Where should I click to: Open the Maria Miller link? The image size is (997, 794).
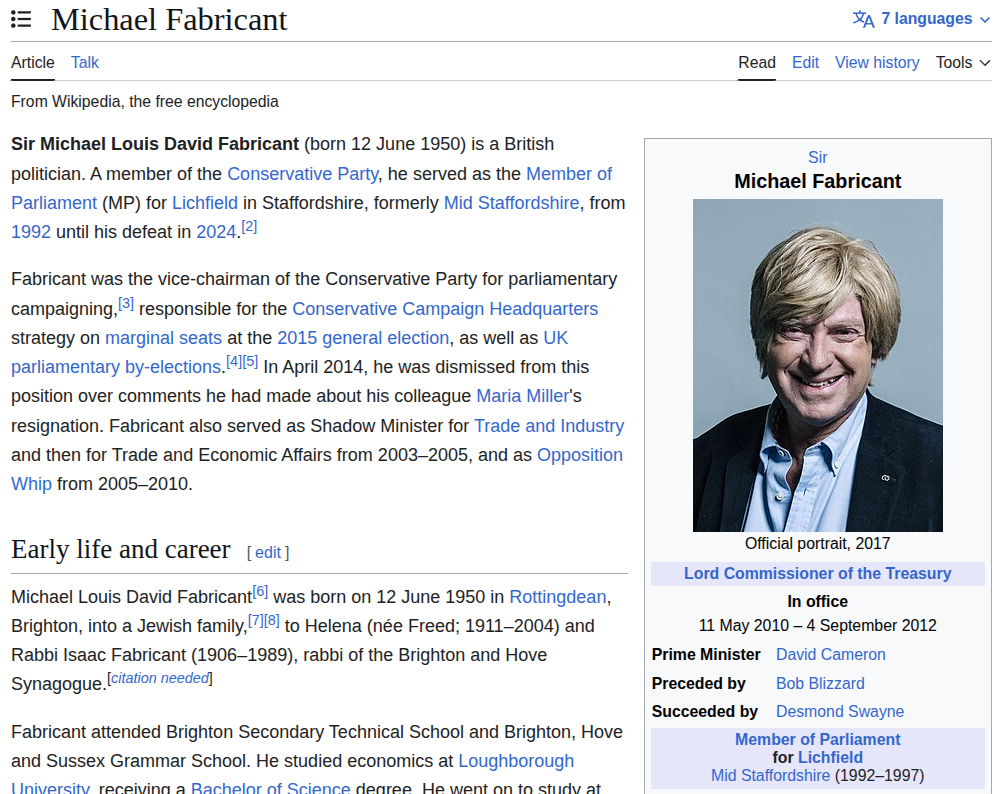point(522,396)
